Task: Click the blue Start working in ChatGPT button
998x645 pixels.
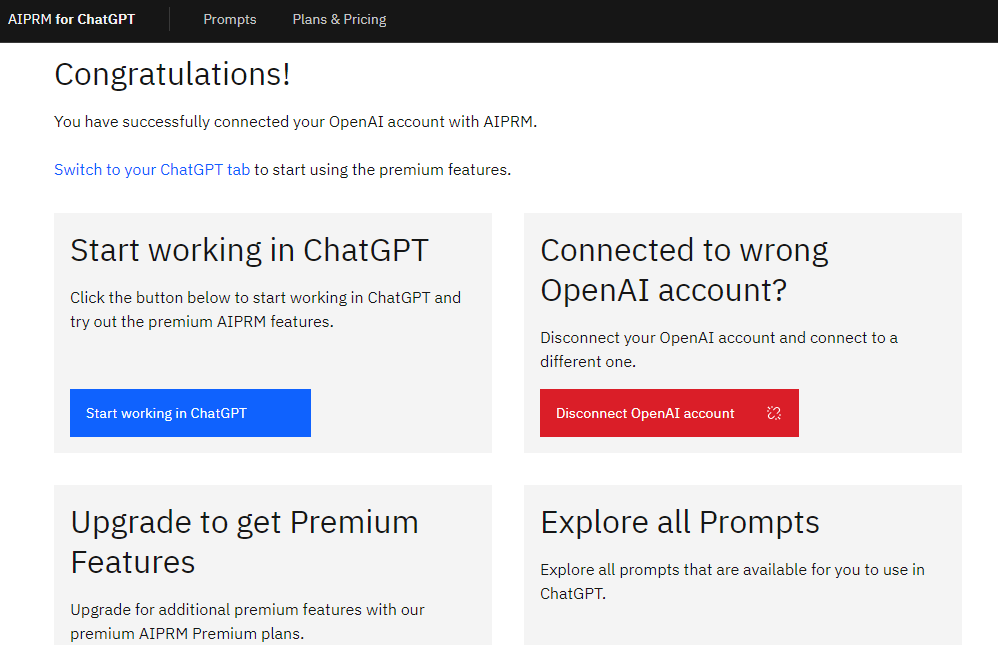Action: pyautogui.click(x=190, y=413)
